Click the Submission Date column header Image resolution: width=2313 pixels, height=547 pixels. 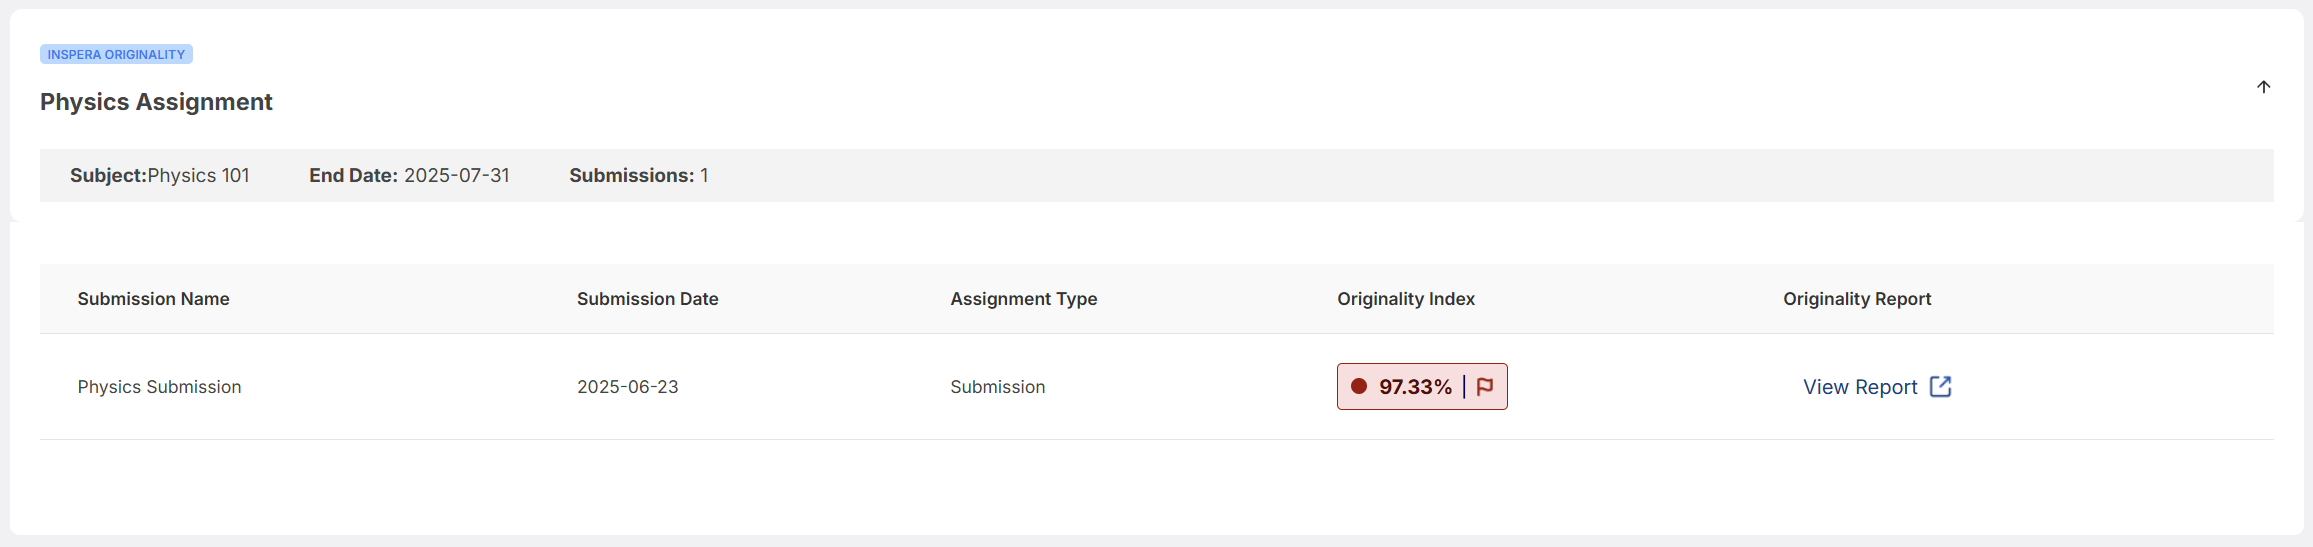(648, 299)
